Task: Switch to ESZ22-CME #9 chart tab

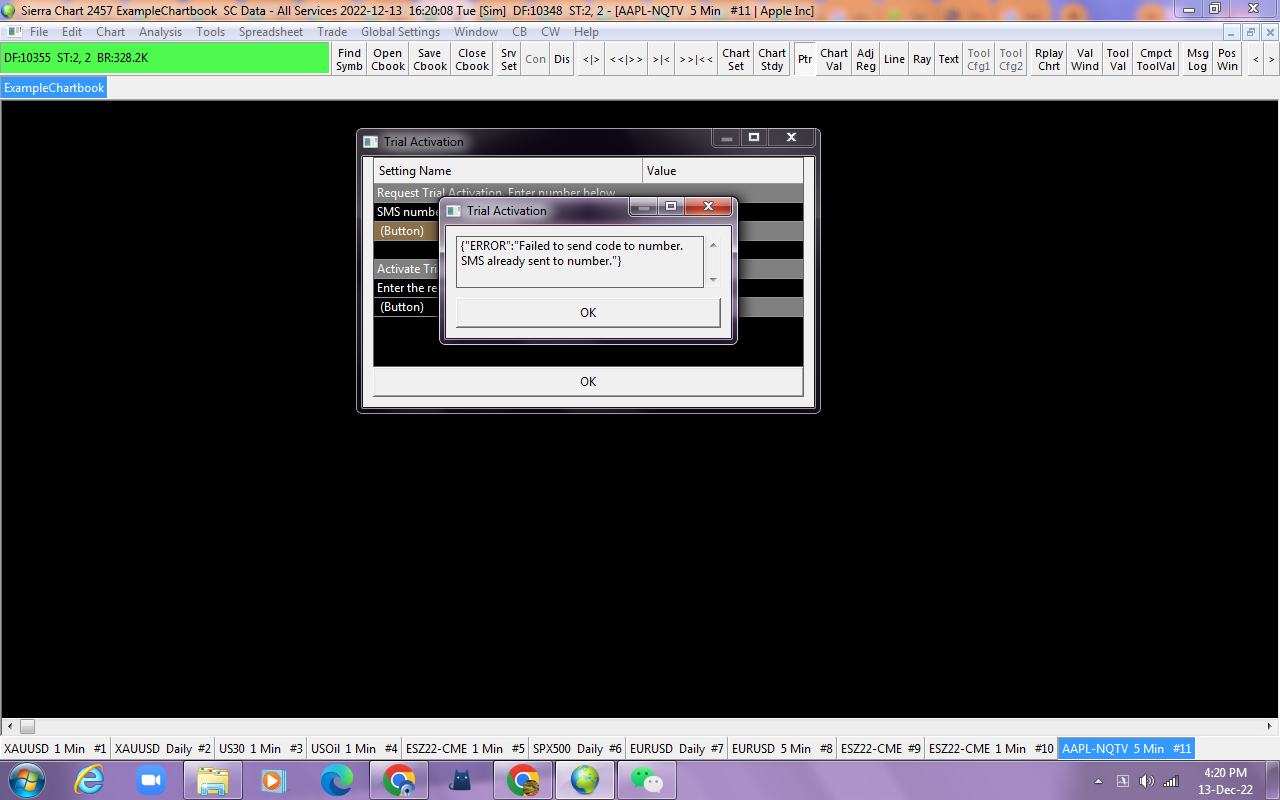Action: [880, 748]
